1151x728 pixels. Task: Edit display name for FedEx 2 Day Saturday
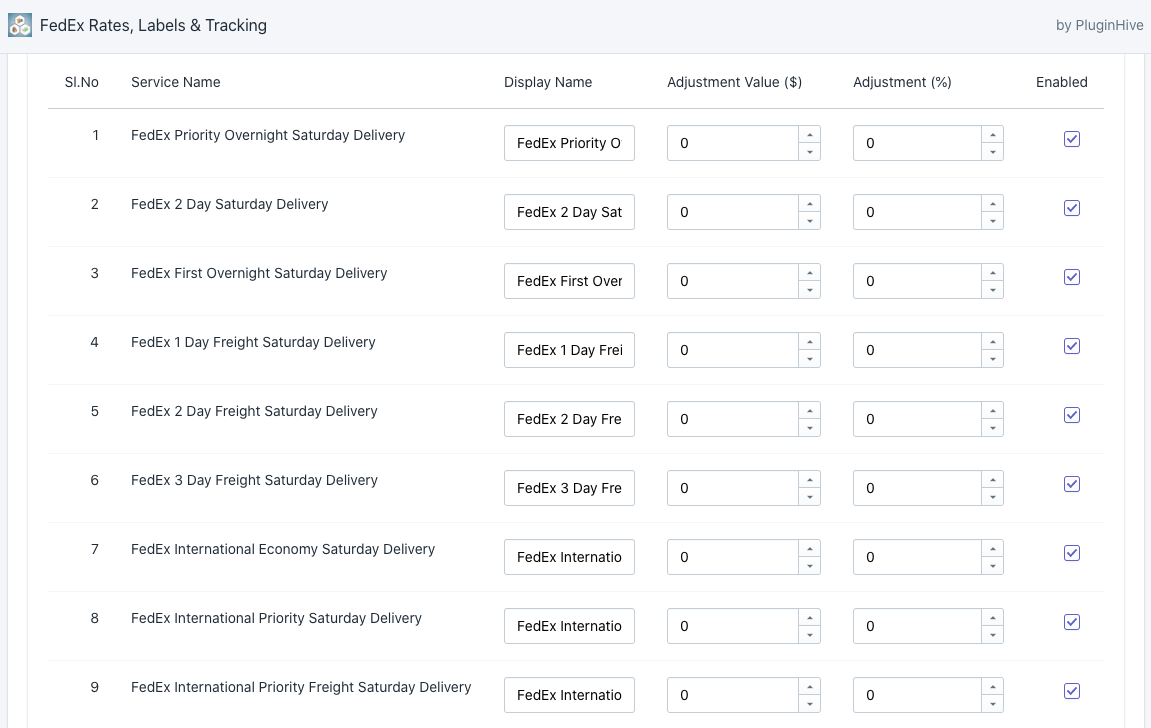coord(569,212)
